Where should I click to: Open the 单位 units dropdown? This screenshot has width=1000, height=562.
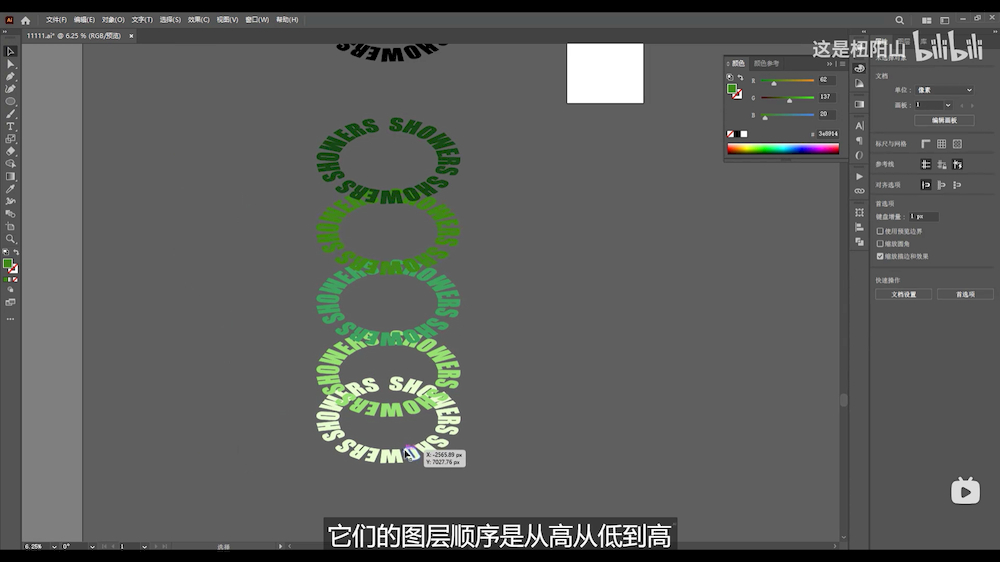point(945,90)
